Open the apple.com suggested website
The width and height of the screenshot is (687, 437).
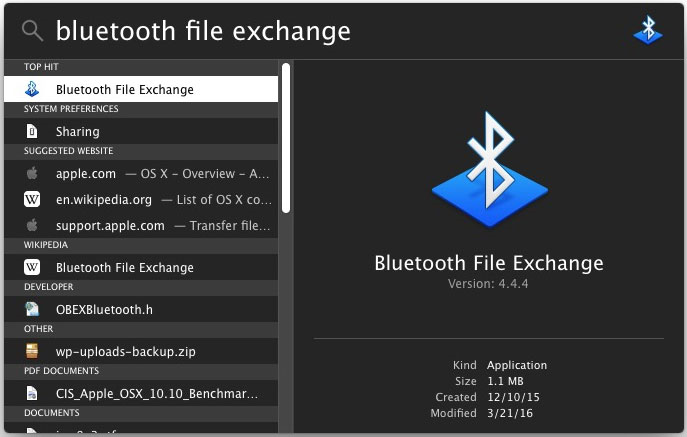pos(141,173)
